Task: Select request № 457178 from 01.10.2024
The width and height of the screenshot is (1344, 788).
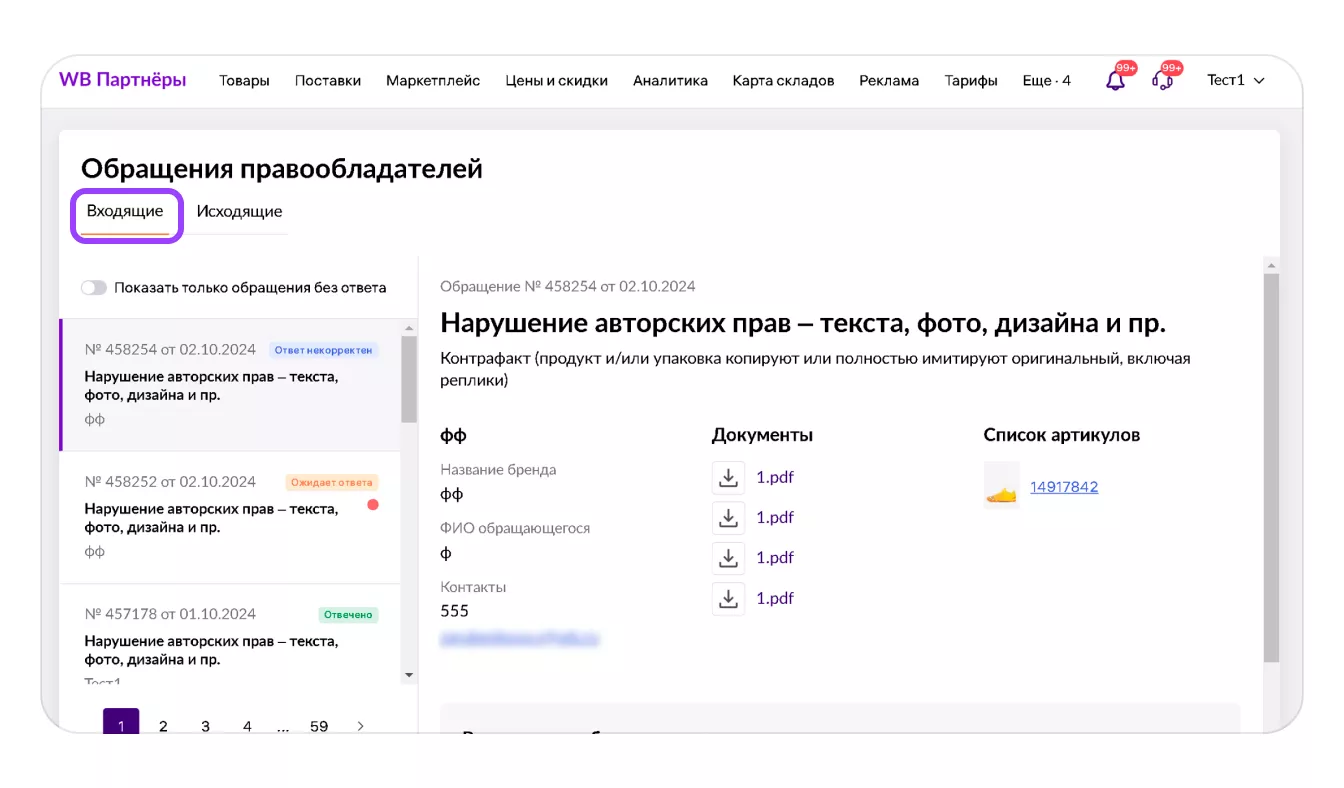Action: click(x=230, y=636)
